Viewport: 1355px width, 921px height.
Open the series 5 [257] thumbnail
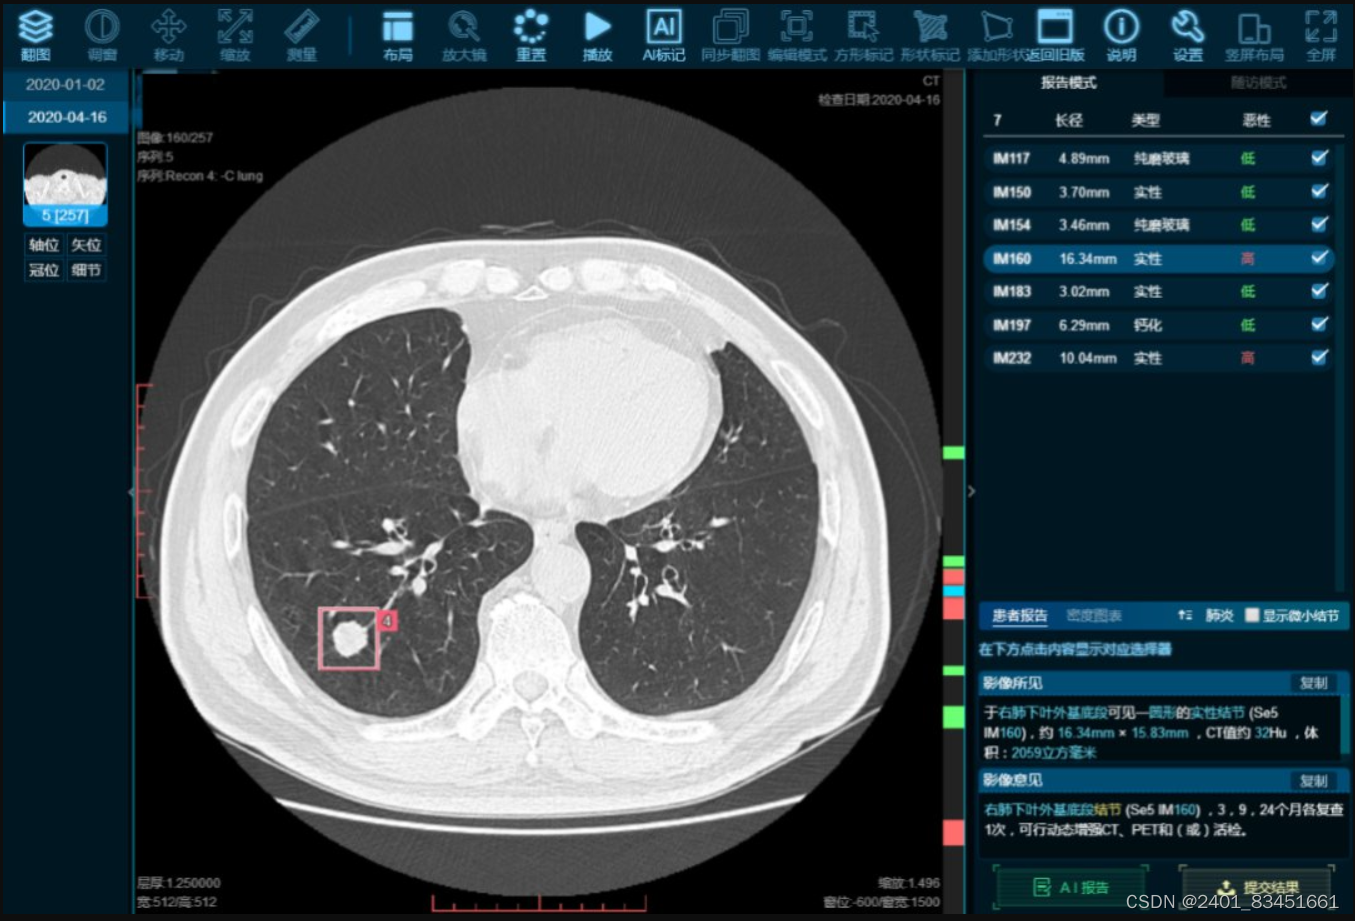tap(65, 184)
